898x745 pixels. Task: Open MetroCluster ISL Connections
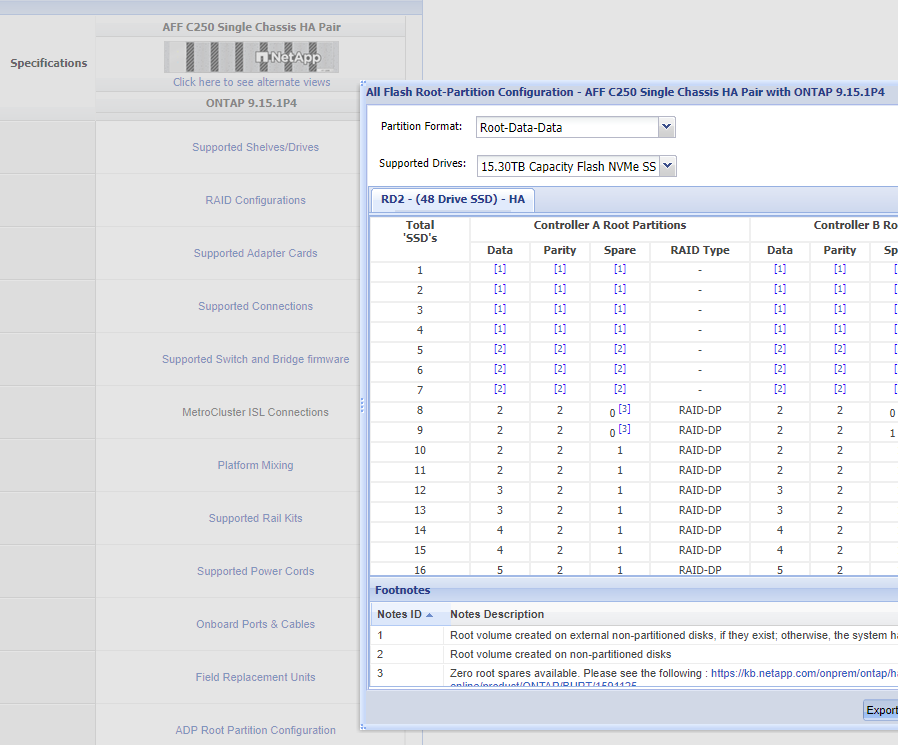(x=255, y=412)
